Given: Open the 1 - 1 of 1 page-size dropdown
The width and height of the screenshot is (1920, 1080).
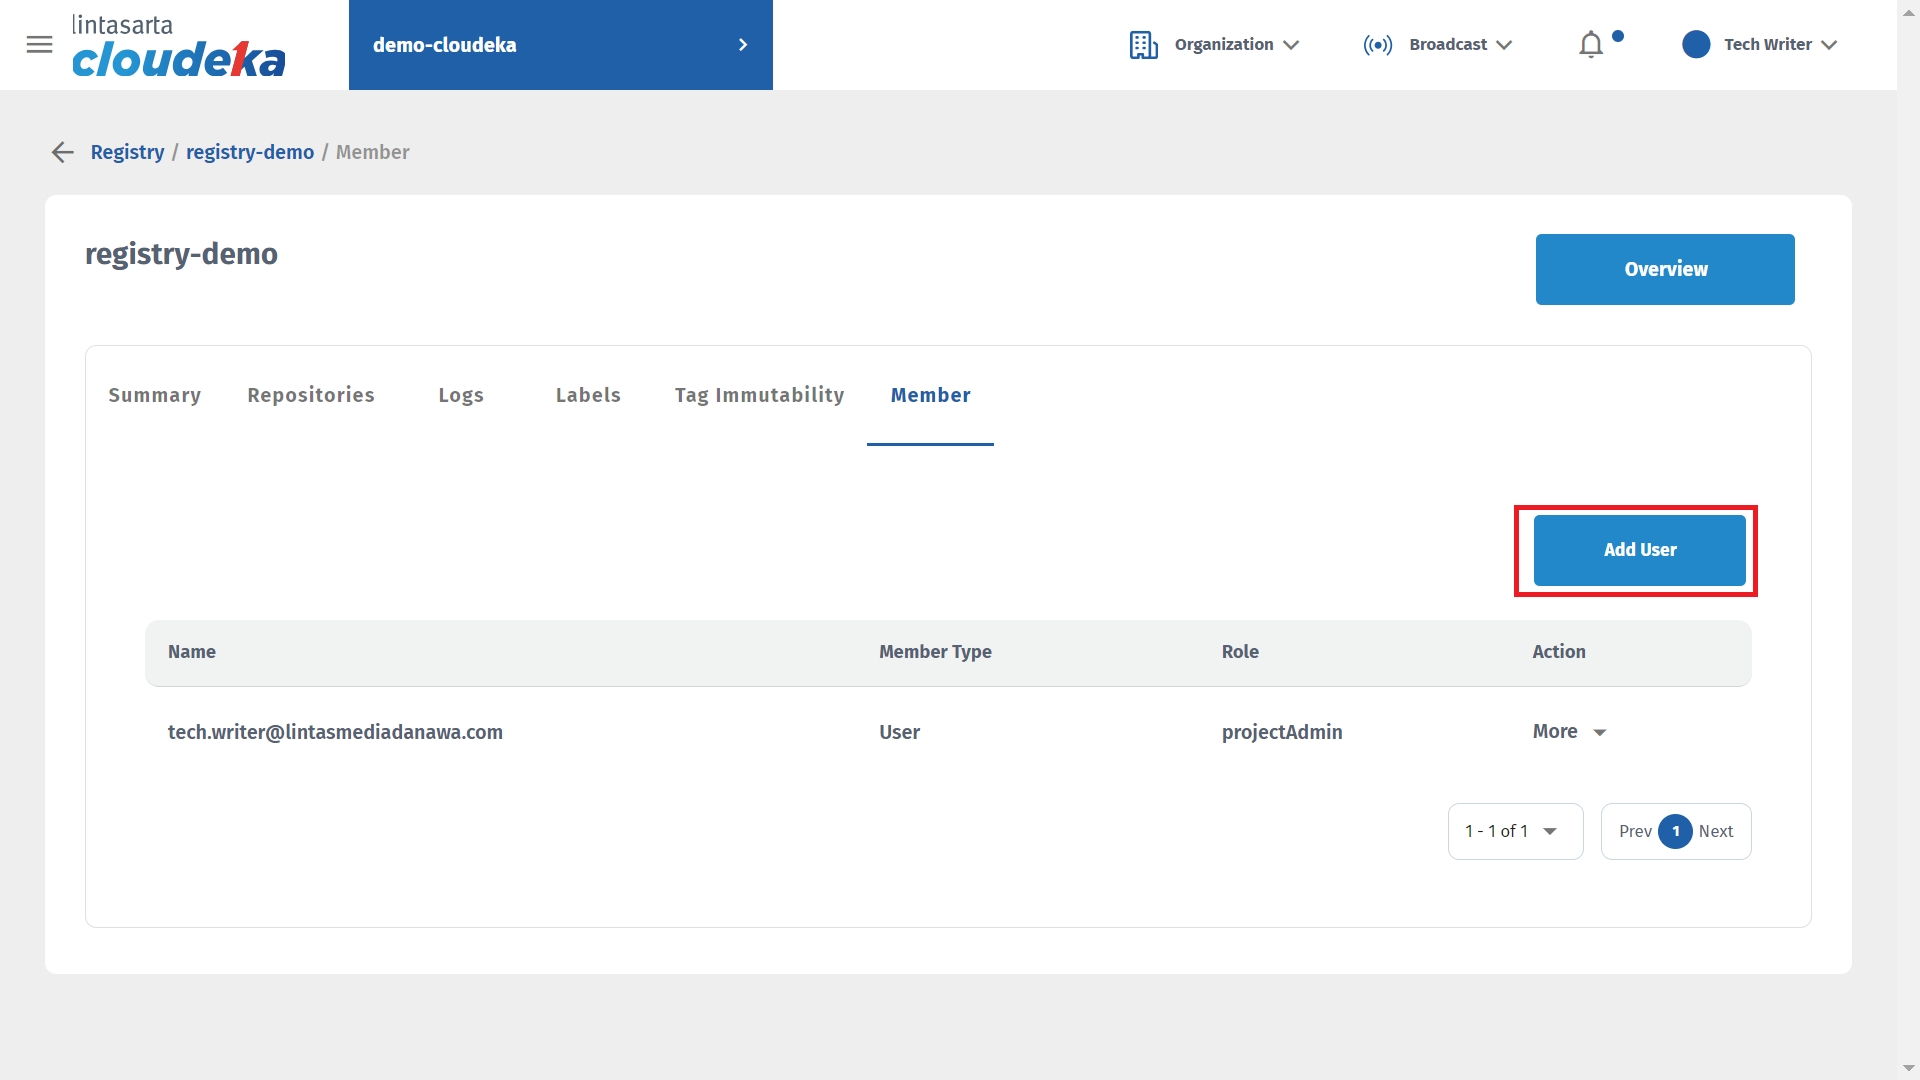Looking at the screenshot, I should [1514, 831].
